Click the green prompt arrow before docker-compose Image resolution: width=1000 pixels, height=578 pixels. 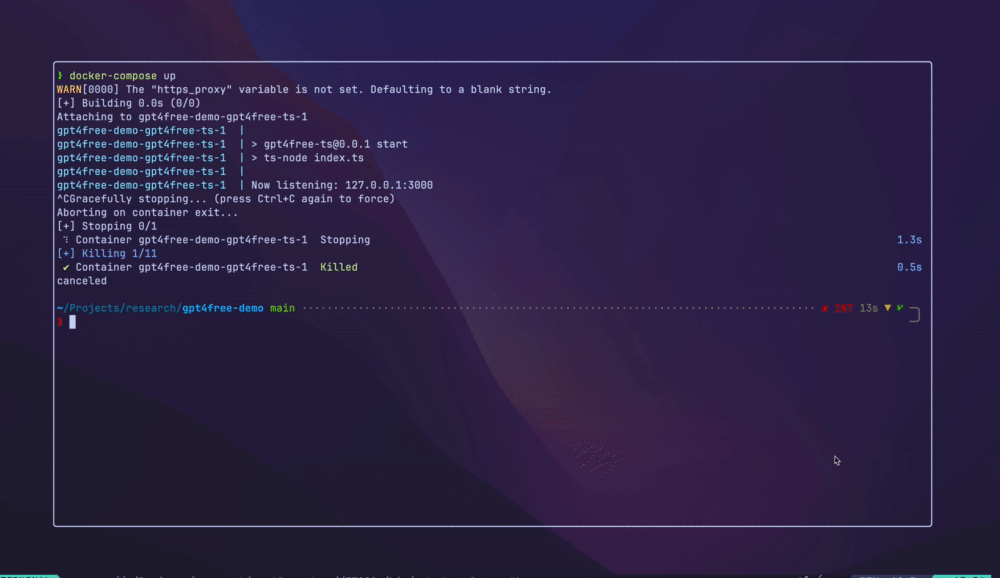[x=60, y=76]
